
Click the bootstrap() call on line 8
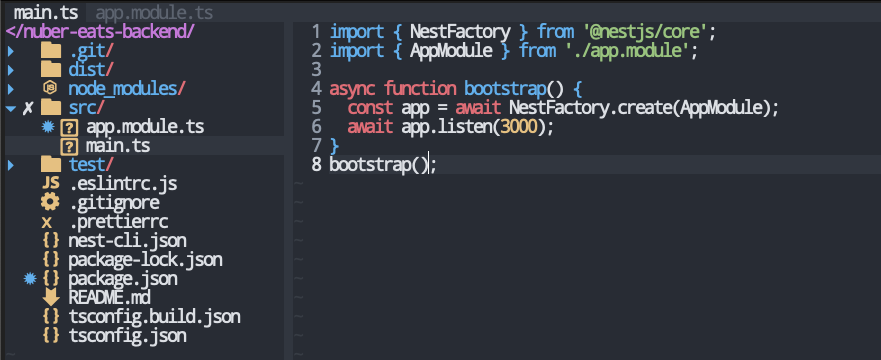tap(379, 165)
